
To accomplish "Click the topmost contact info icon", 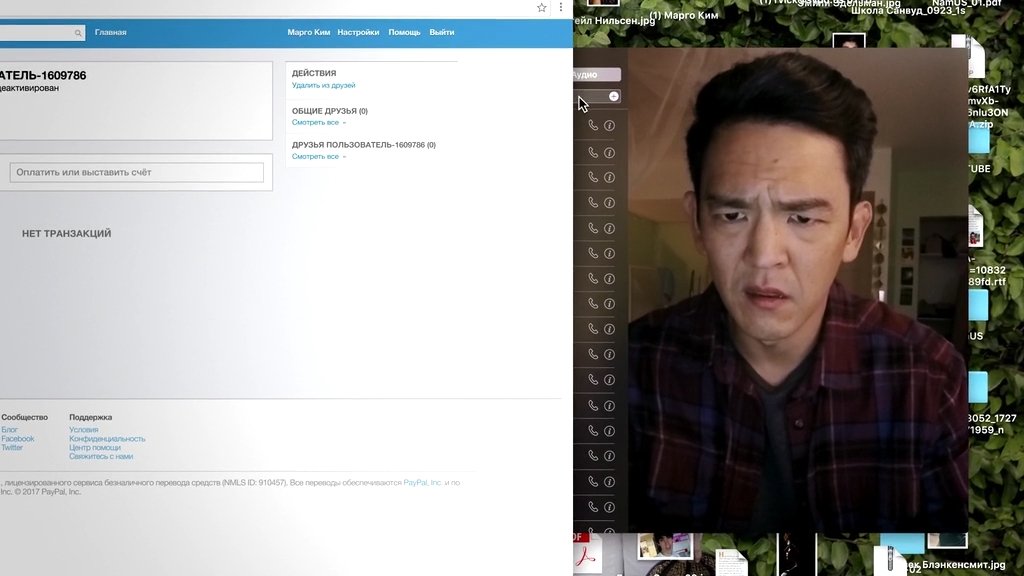I will [x=609, y=126].
